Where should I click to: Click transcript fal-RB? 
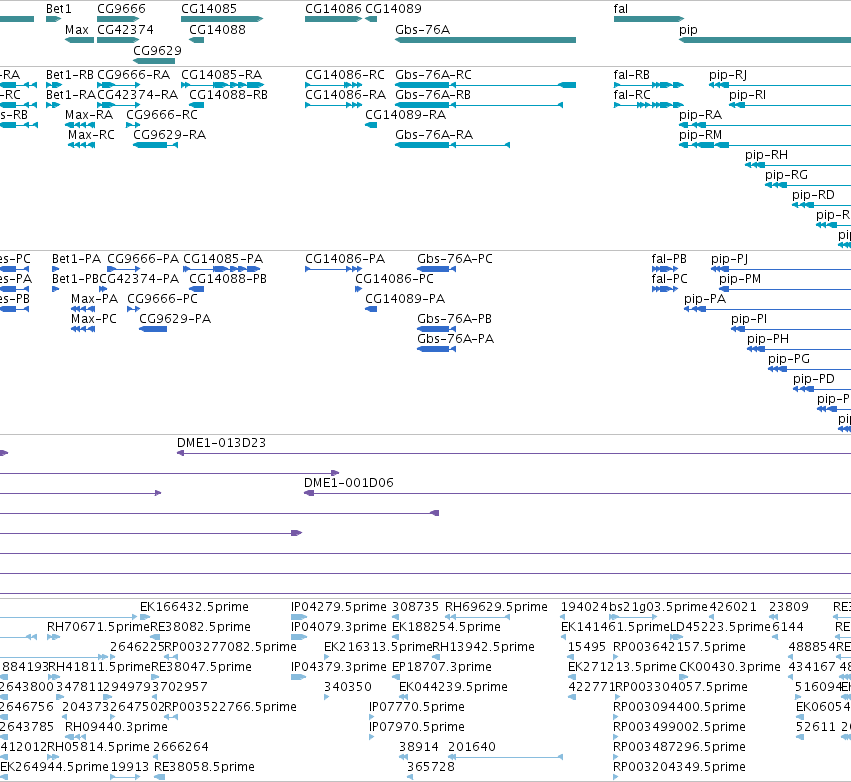pos(632,75)
